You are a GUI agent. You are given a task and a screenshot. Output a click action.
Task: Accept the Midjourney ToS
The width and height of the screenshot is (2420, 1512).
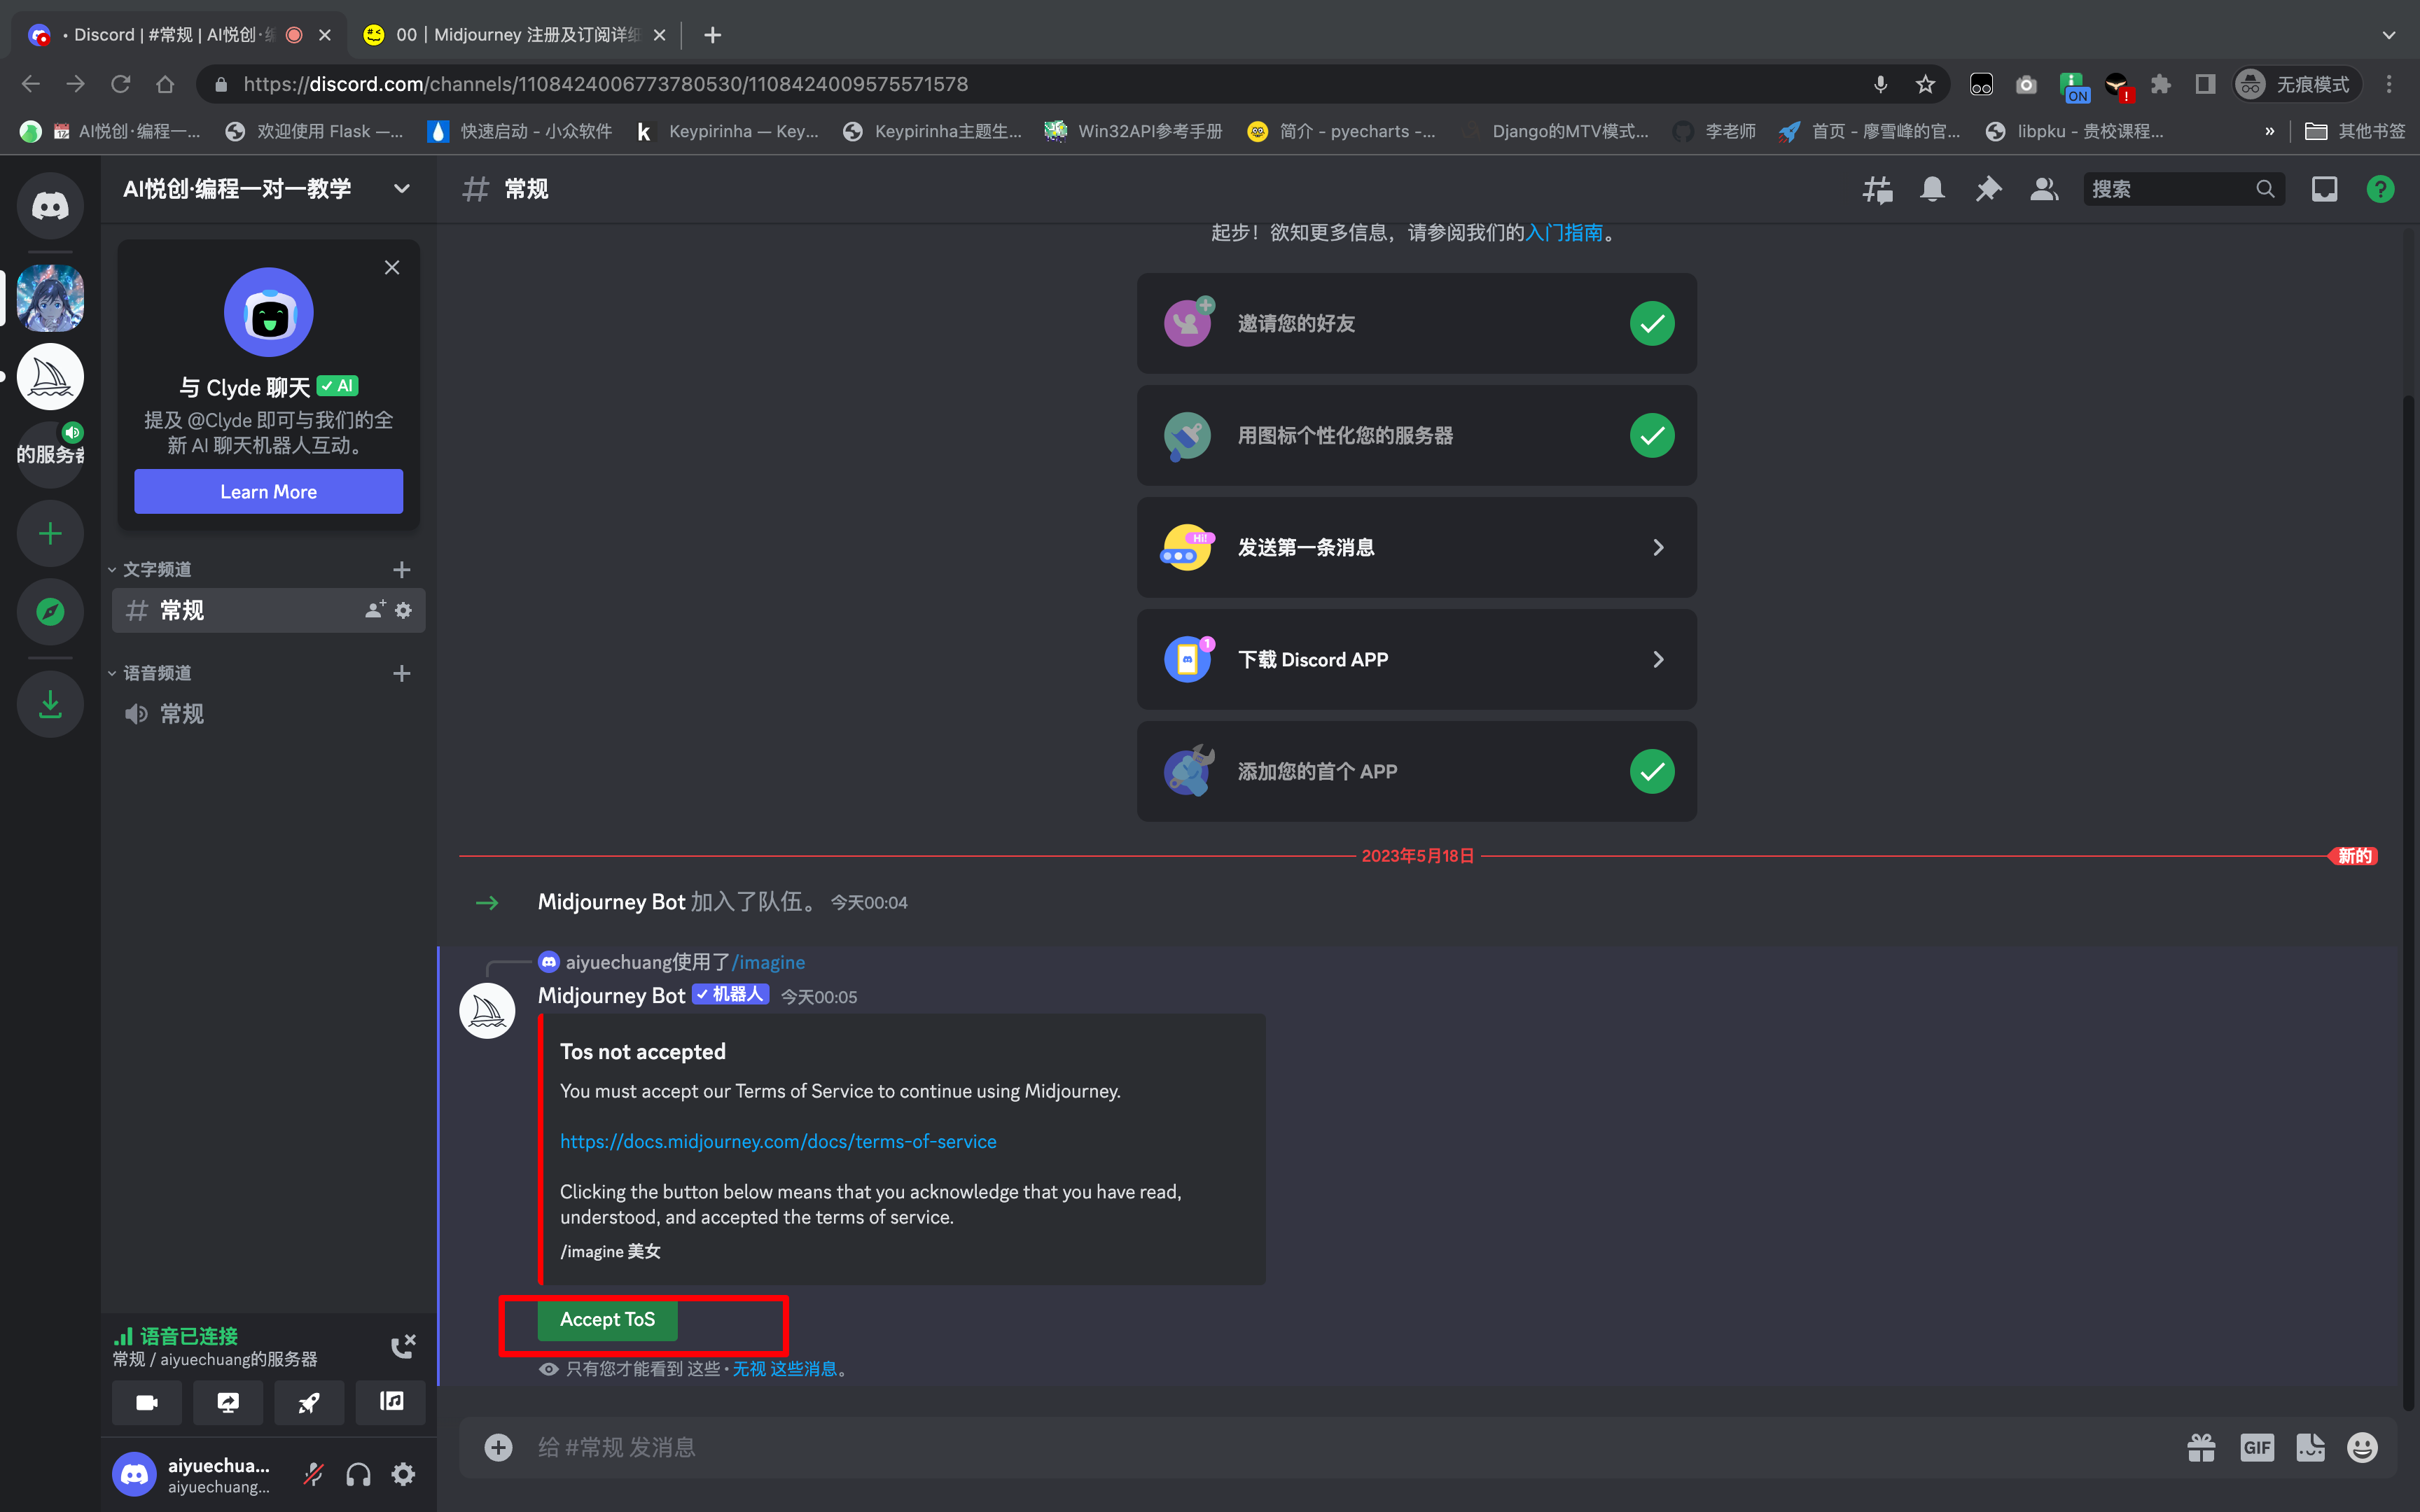[607, 1319]
